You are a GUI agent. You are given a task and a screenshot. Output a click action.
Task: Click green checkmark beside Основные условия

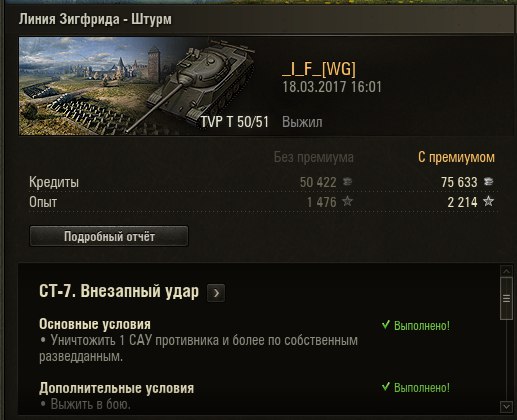pyautogui.click(x=386, y=325)
